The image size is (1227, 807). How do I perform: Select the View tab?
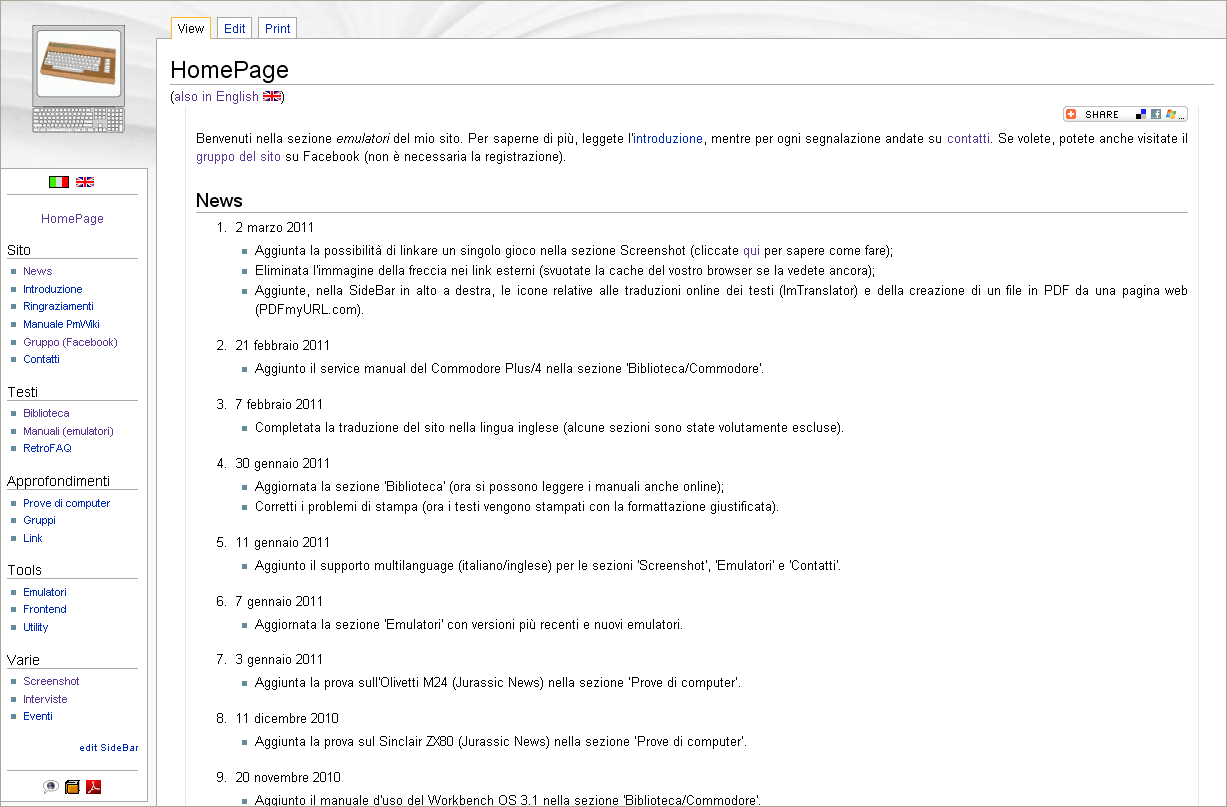pos(191,28)
